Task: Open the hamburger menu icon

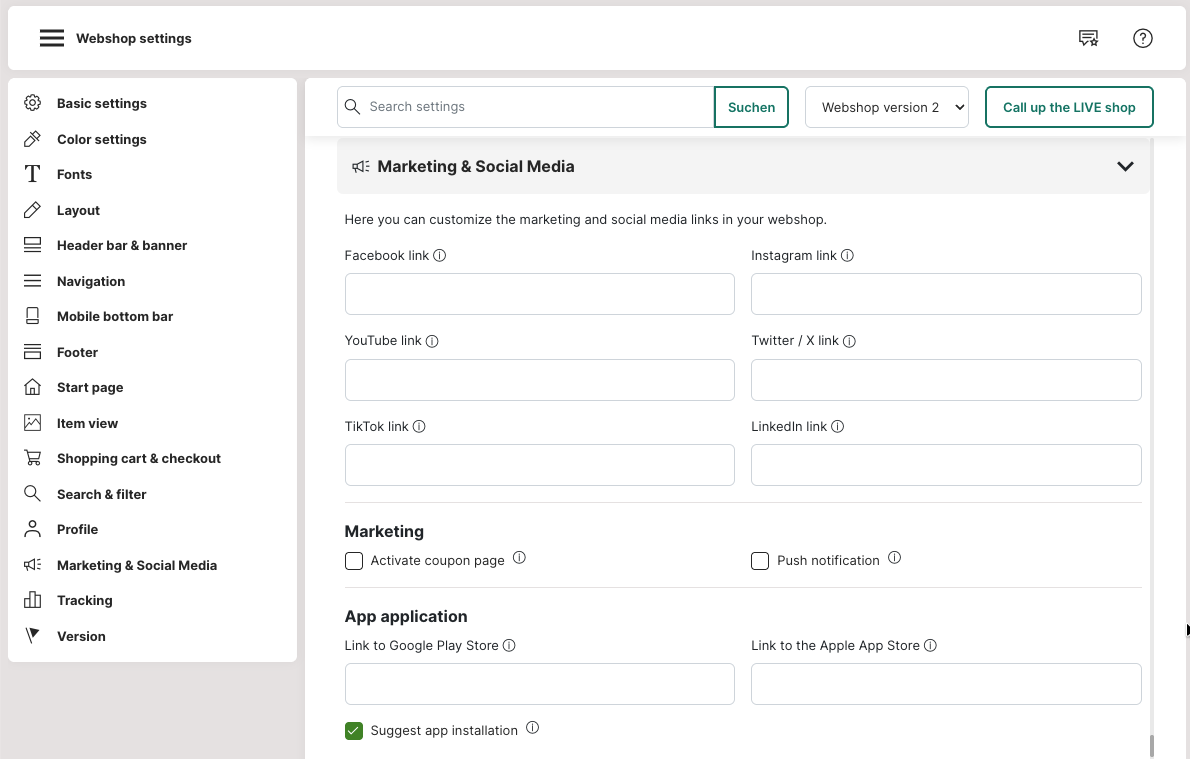Action: click(x=52, y=38)
